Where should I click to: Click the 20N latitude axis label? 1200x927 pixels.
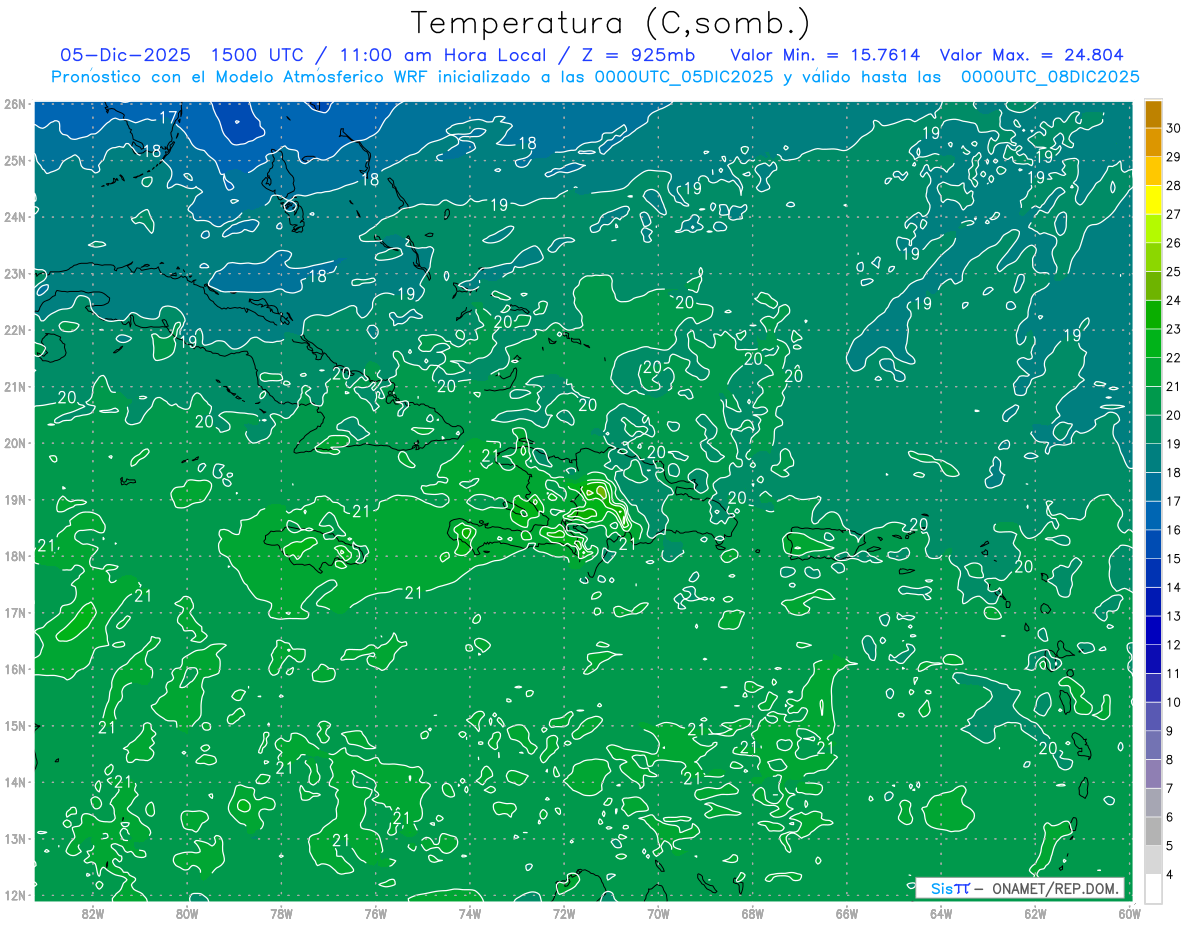click(x=14, y=443)
